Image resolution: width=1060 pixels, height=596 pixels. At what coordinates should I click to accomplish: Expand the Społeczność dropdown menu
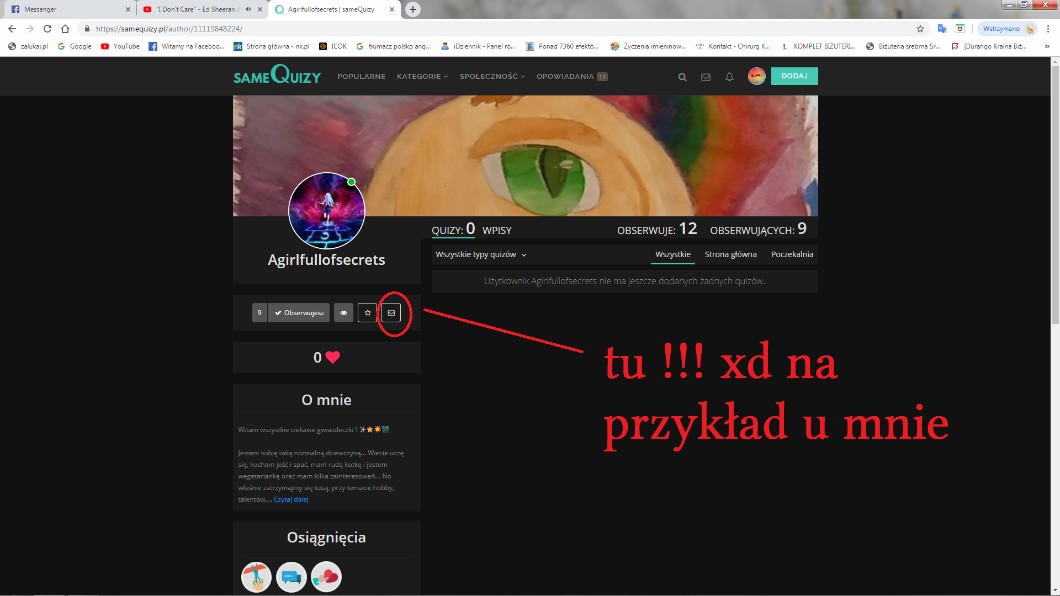(x=492, y=77)
